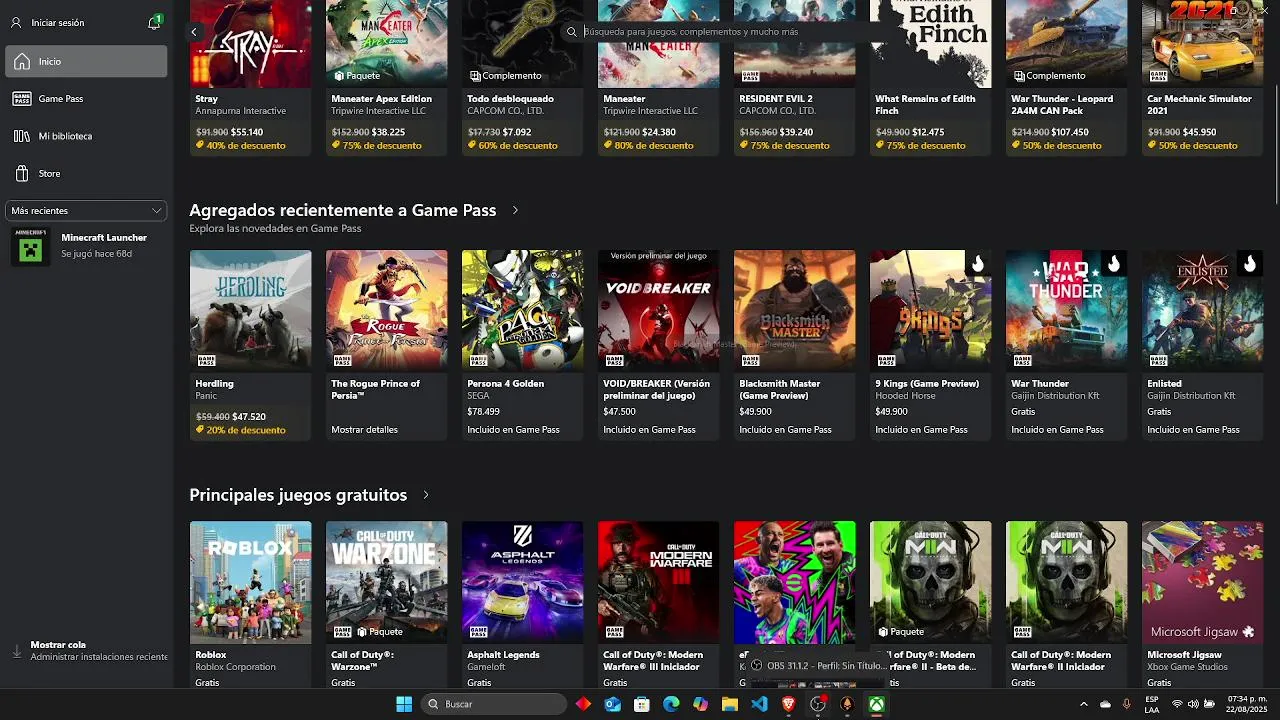Viewport: 1280px width, 720px height.
Task: Open the Roblox free game cover
Action: (251, 582)
